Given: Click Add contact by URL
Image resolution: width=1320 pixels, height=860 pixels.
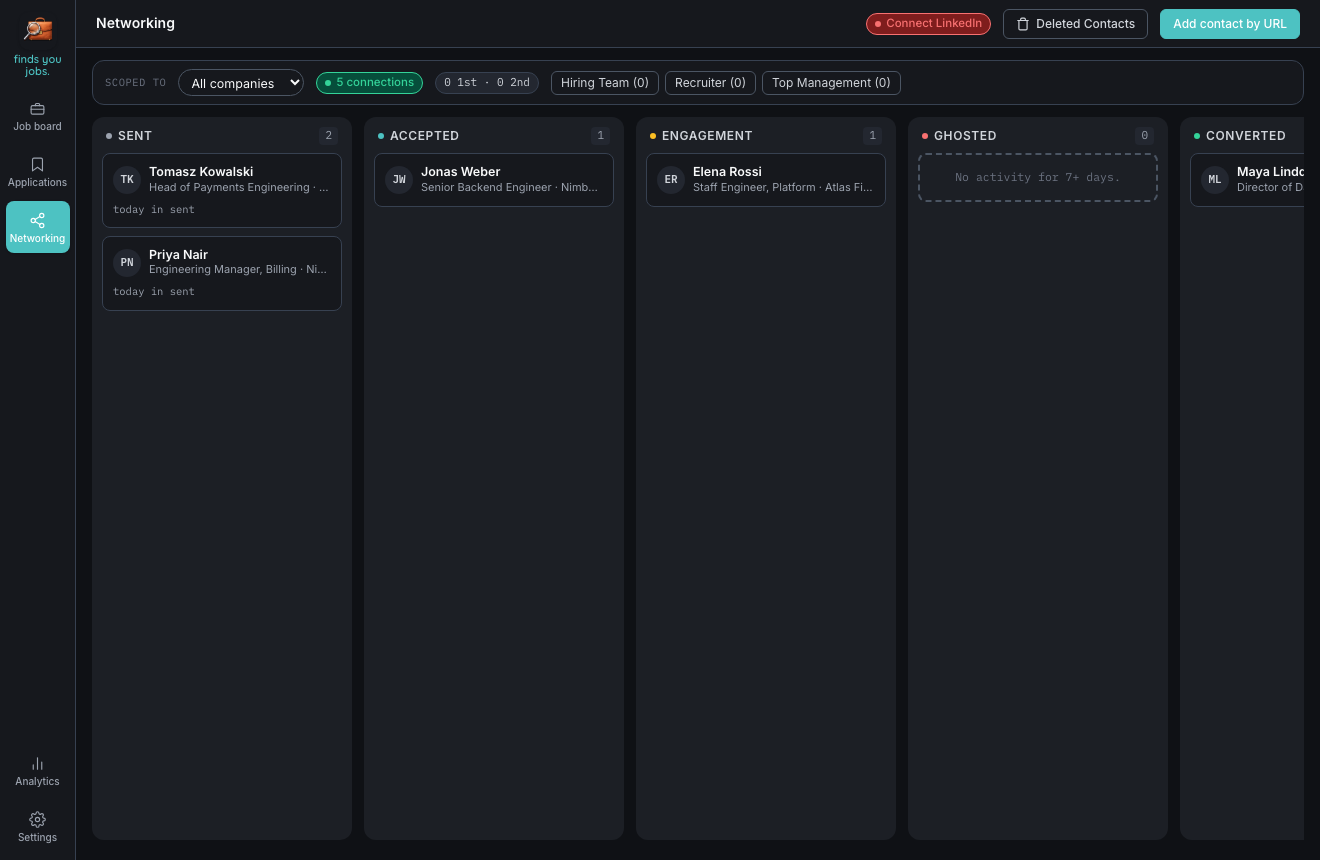Looking at the screenshot, I should coord(1230,24).
